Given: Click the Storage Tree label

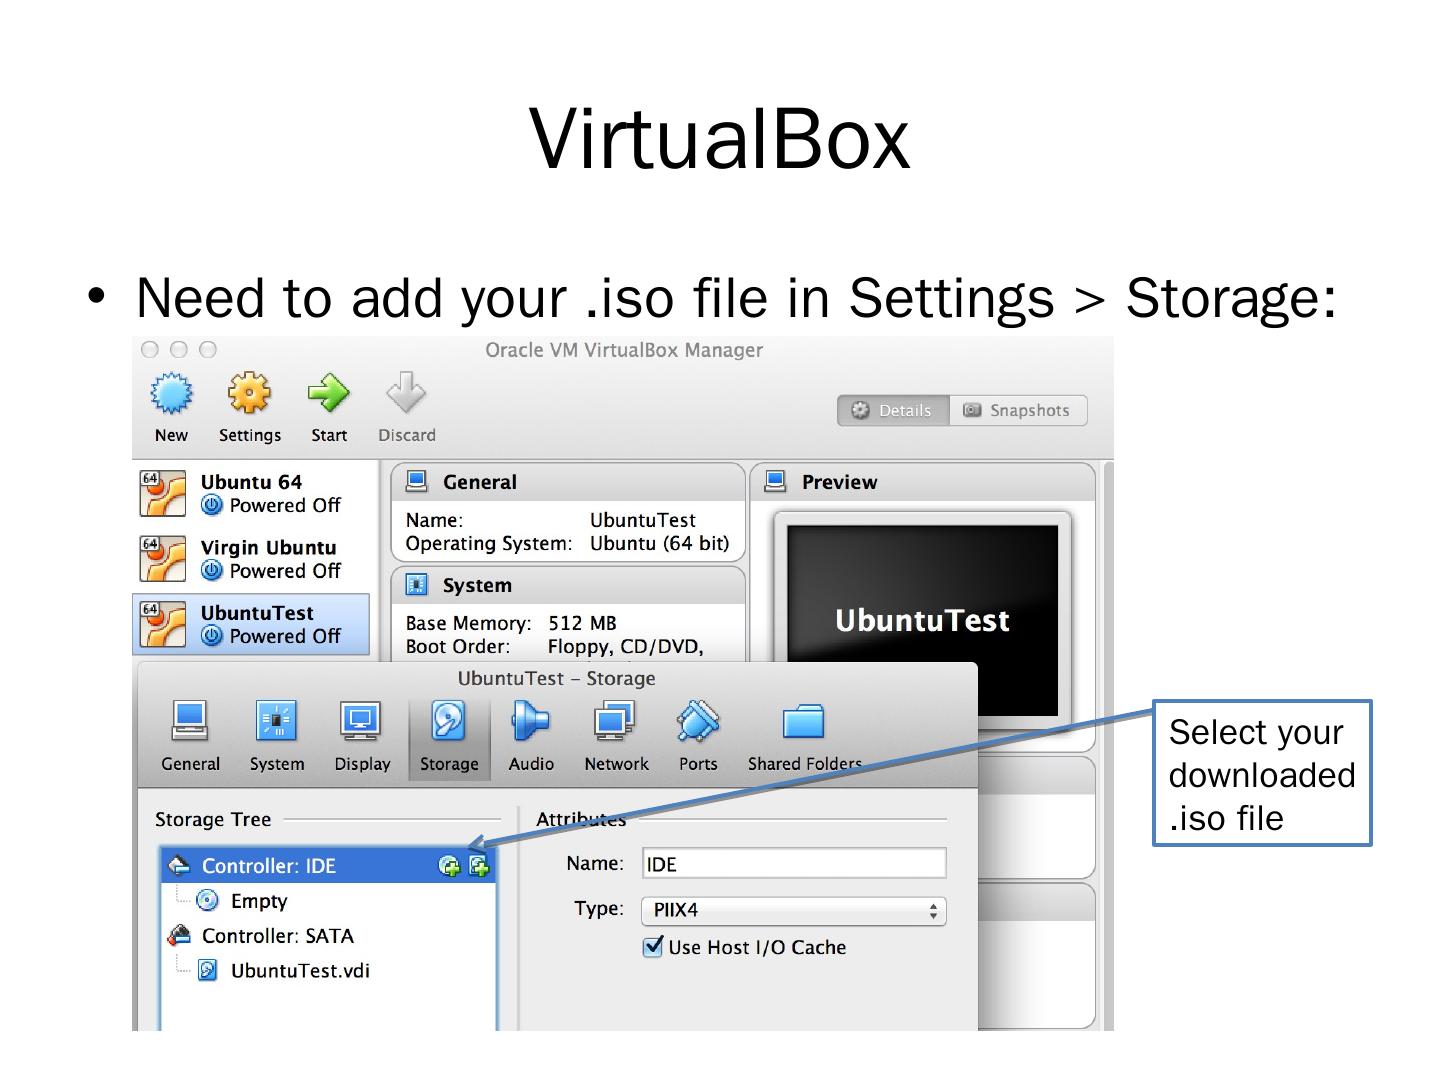Looking at the screenshot, I should [x=213, y=819].
